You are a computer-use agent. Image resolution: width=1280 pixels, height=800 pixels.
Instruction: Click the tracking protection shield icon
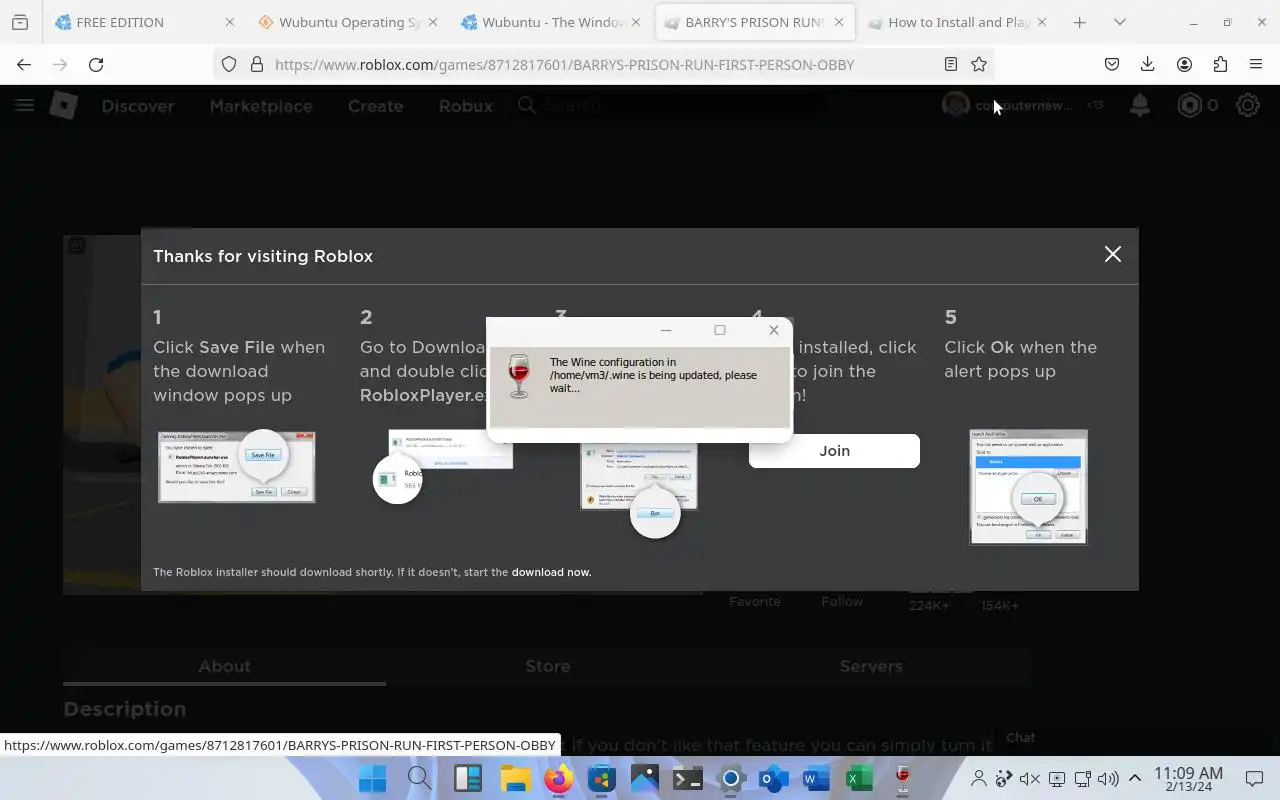point(229,64)
